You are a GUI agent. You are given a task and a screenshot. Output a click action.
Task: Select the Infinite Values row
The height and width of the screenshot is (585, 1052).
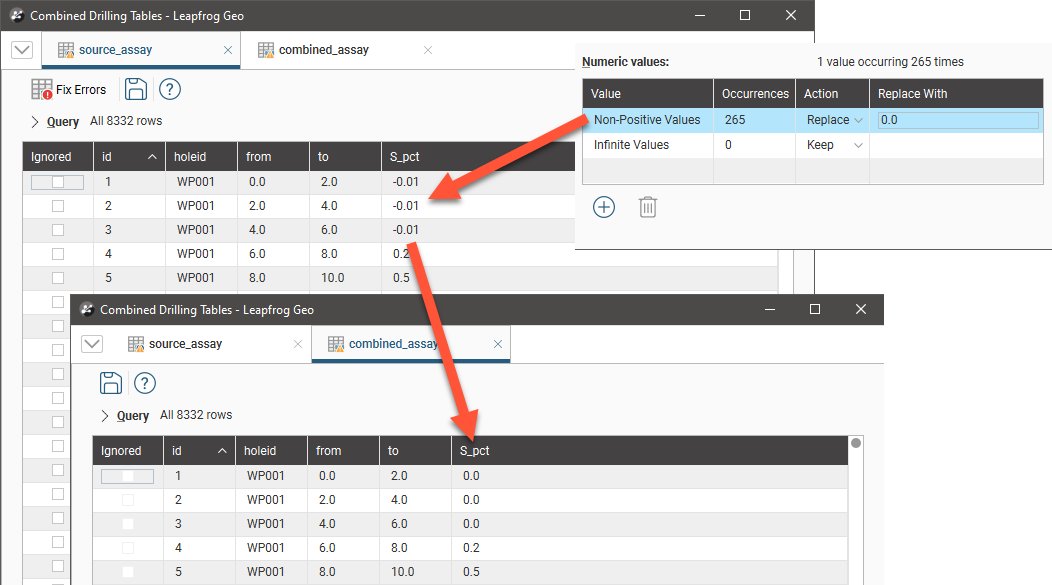coord(812,145)
